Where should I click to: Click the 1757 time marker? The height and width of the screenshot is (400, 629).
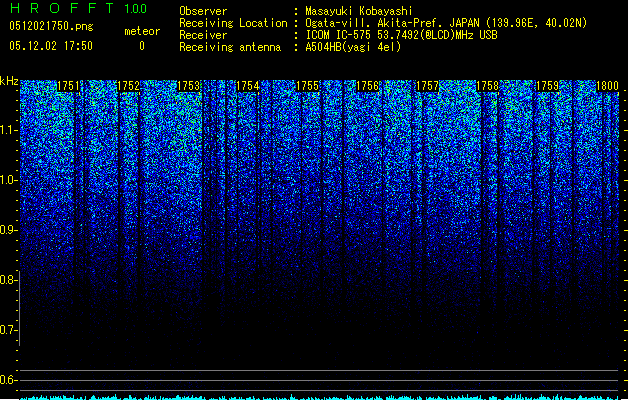(x=428, y=86)
